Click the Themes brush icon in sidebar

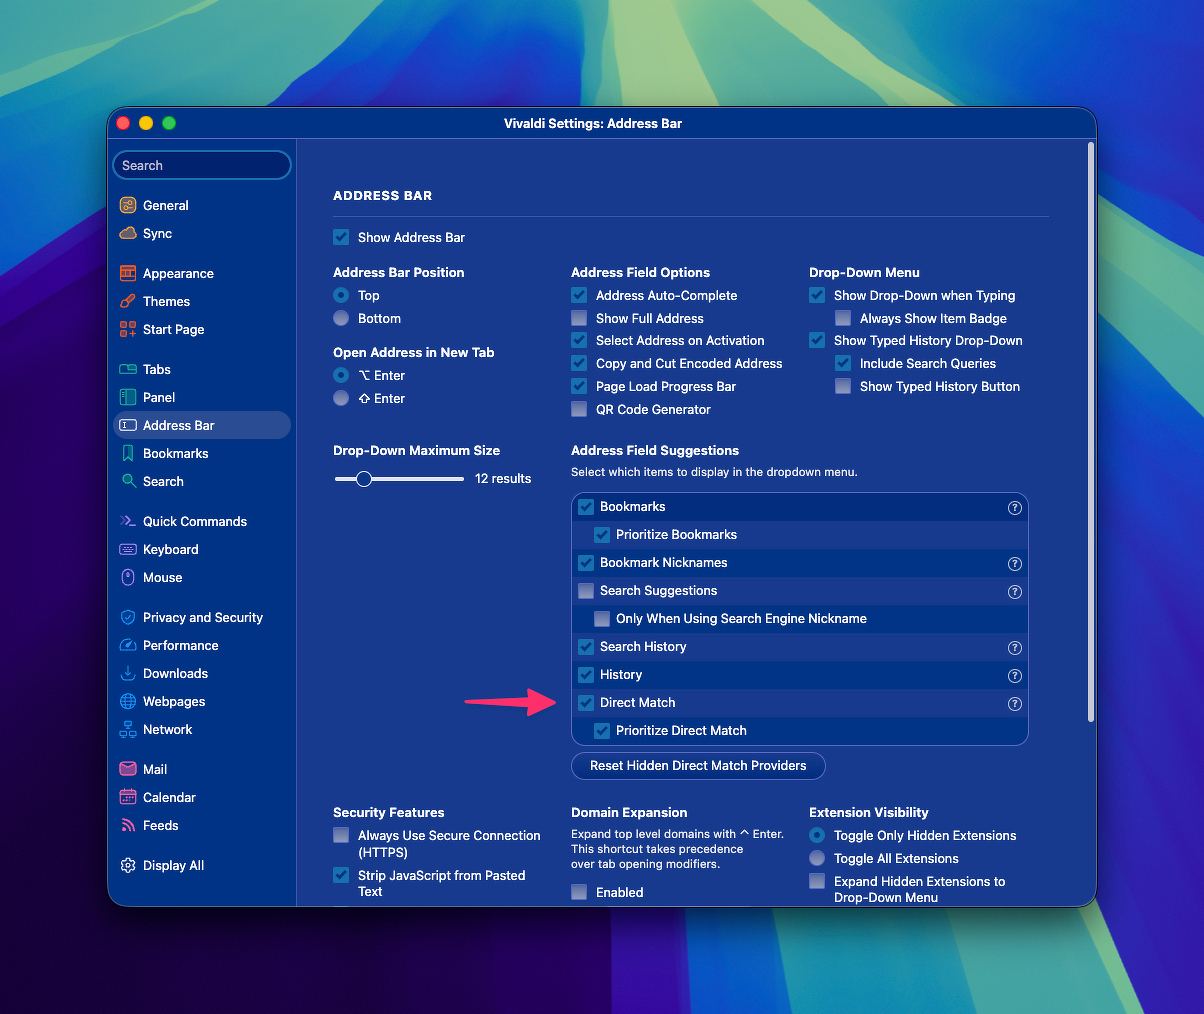point(128,301)
